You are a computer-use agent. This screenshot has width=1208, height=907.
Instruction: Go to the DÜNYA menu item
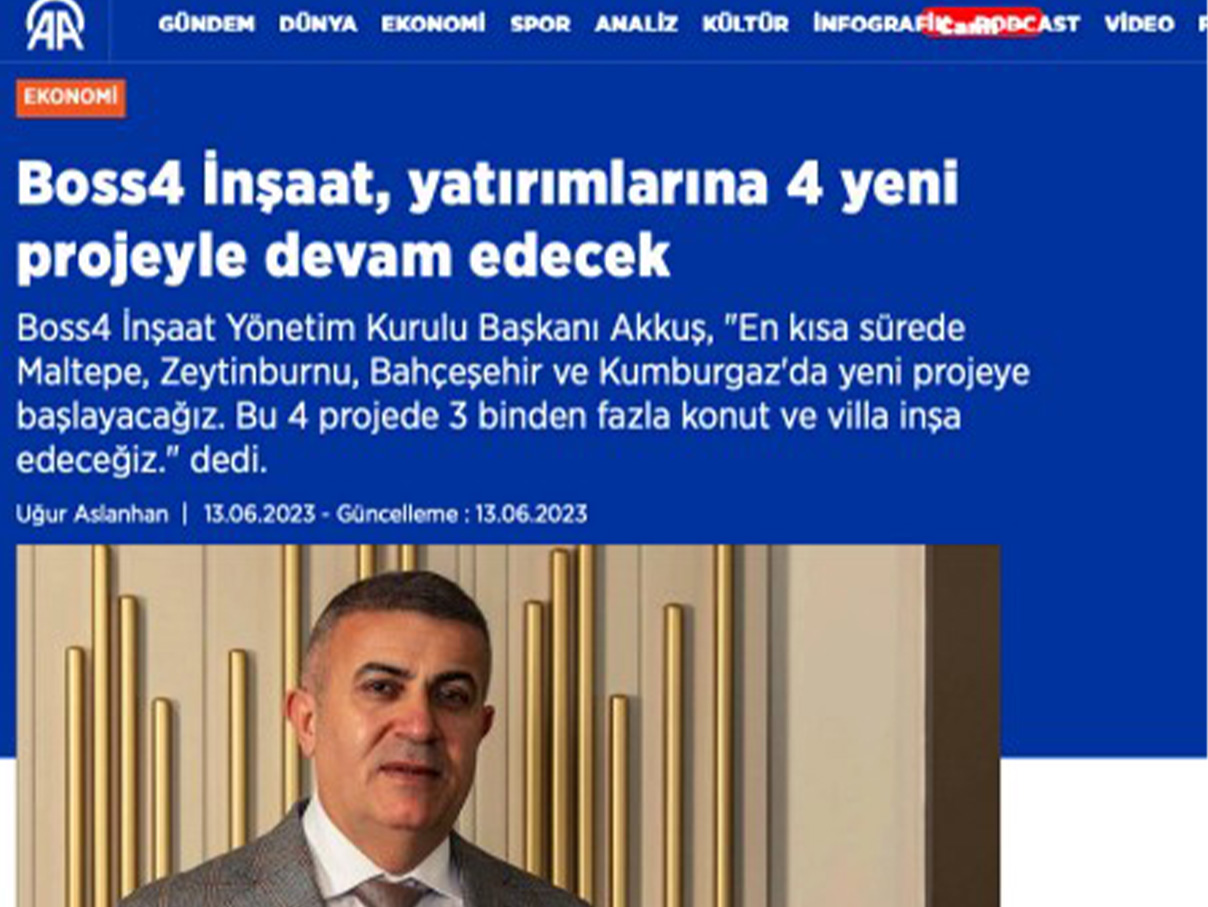pos(318,24)
